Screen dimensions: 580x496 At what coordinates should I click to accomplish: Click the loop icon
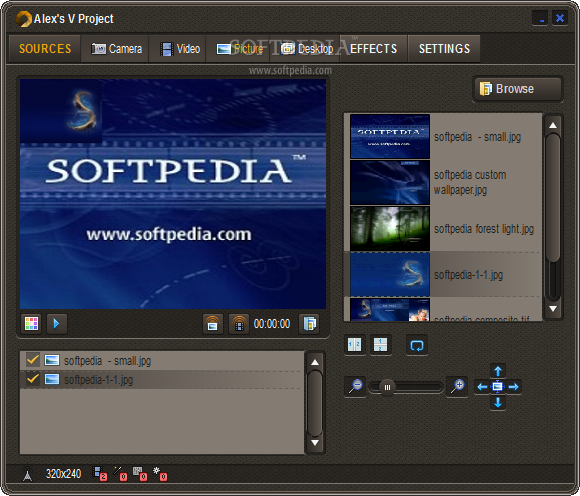(x=417, y=345)
